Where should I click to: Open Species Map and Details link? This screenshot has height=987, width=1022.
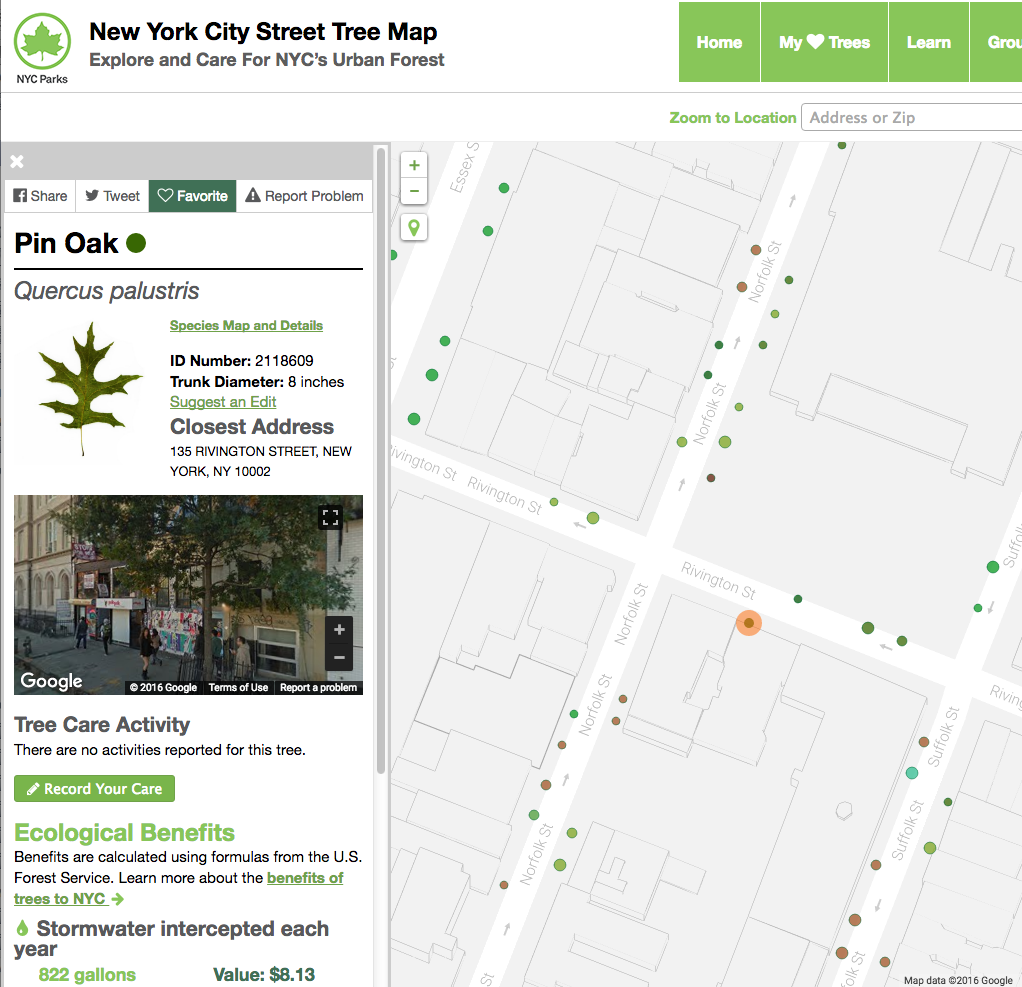click(x=246, y=325)
